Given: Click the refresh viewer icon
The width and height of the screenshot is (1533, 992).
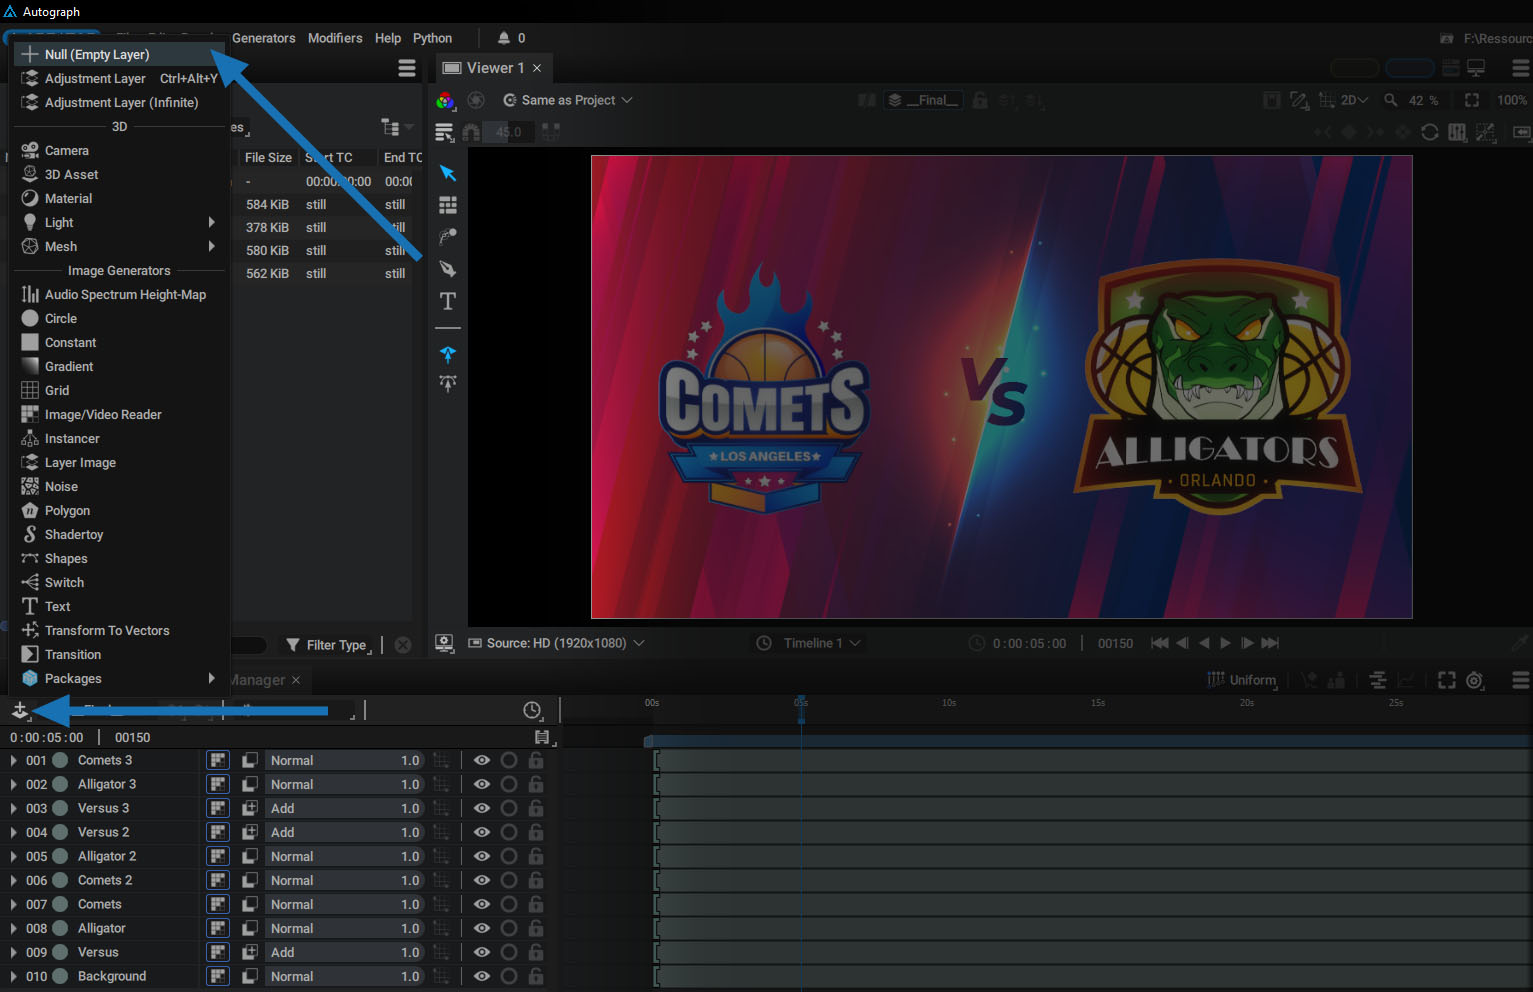Looking at the screenshot, I should pos(1430,132).
